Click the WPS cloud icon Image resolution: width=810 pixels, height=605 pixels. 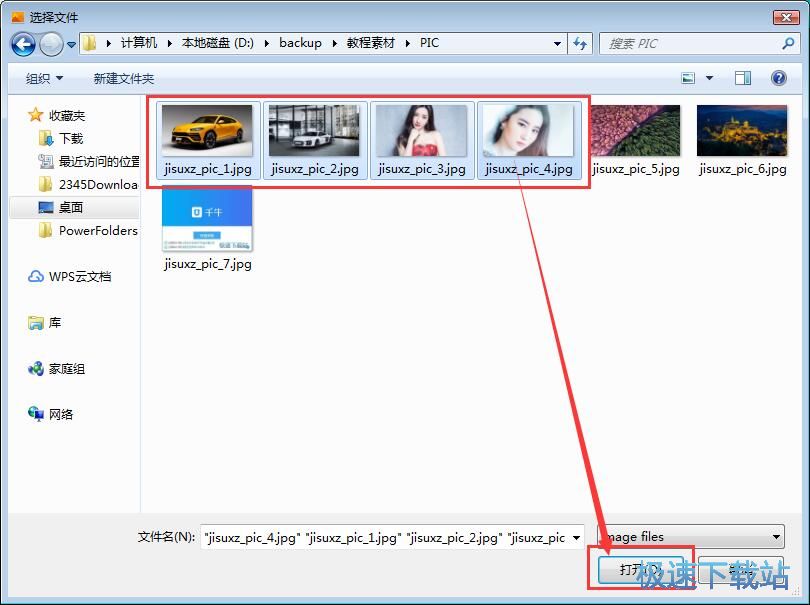tap(36, 276)
